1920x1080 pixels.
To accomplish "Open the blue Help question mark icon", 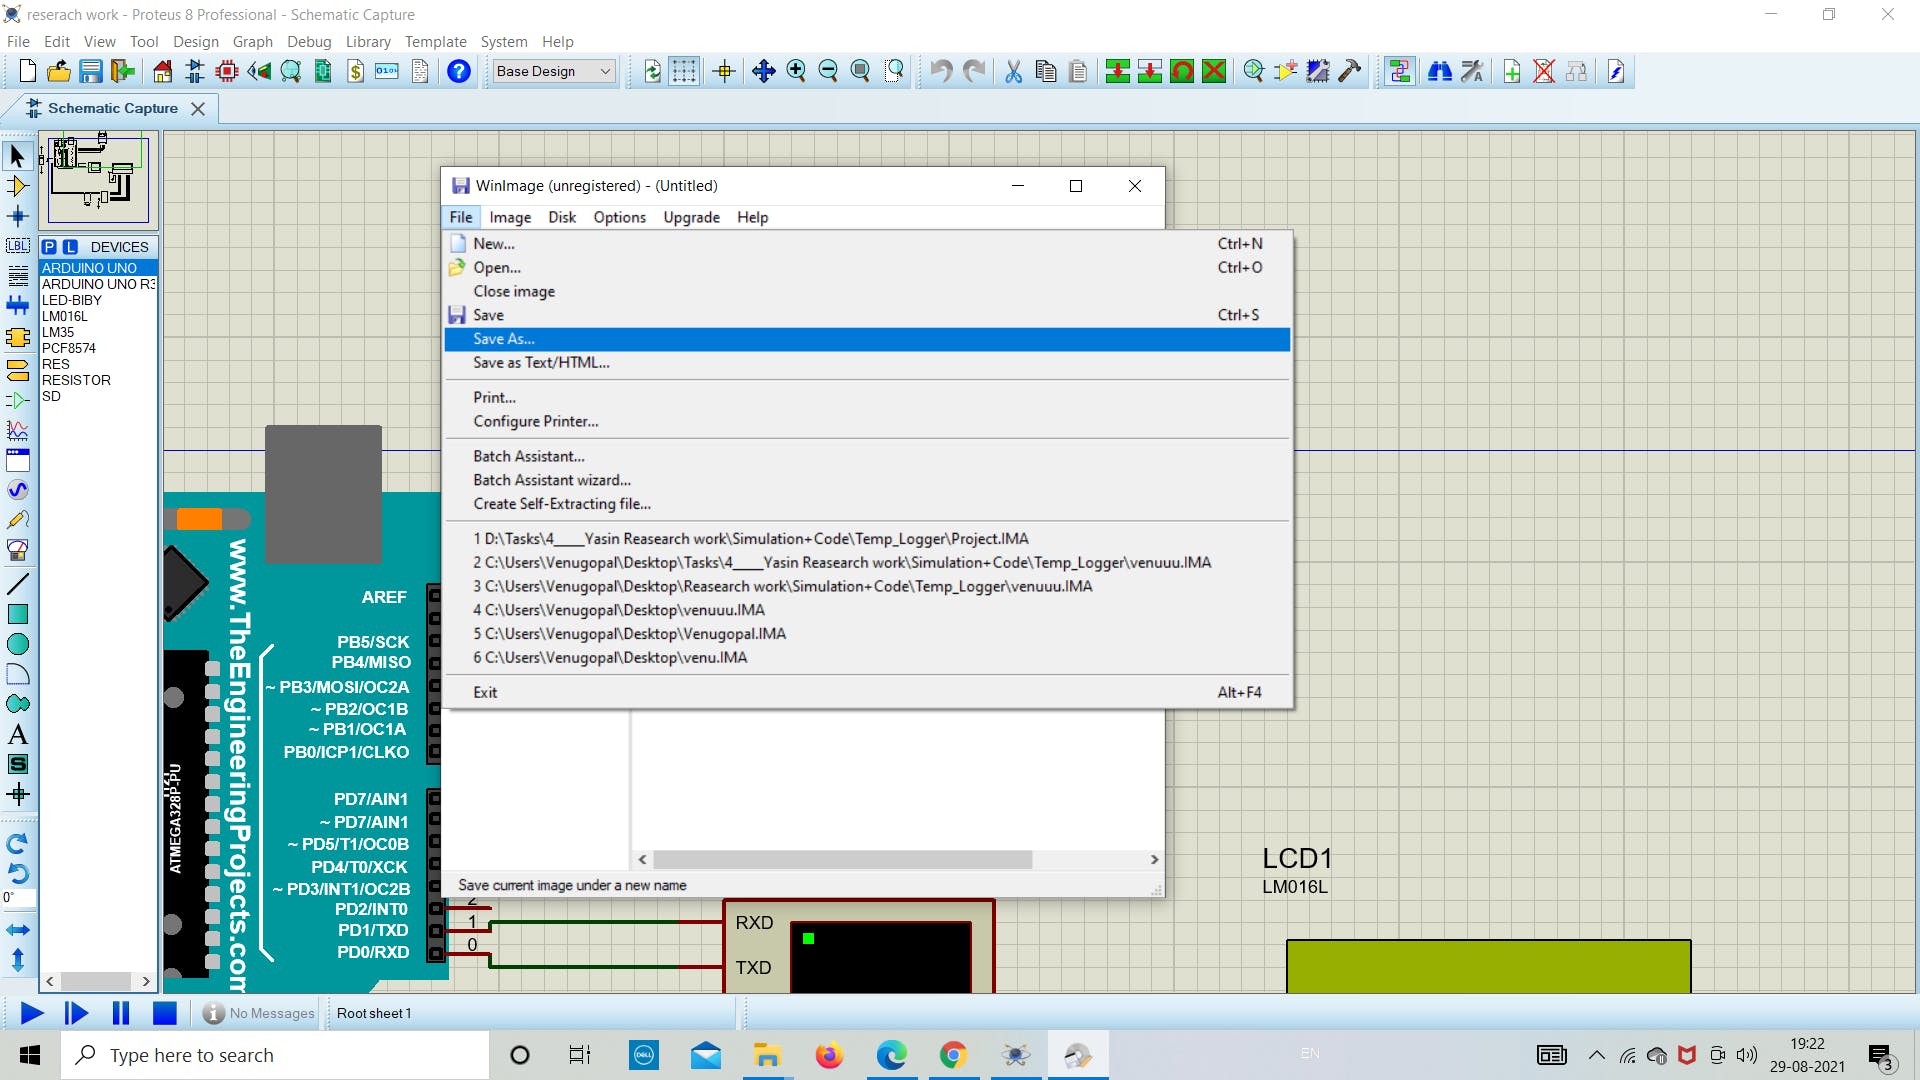I will point(458,71).
